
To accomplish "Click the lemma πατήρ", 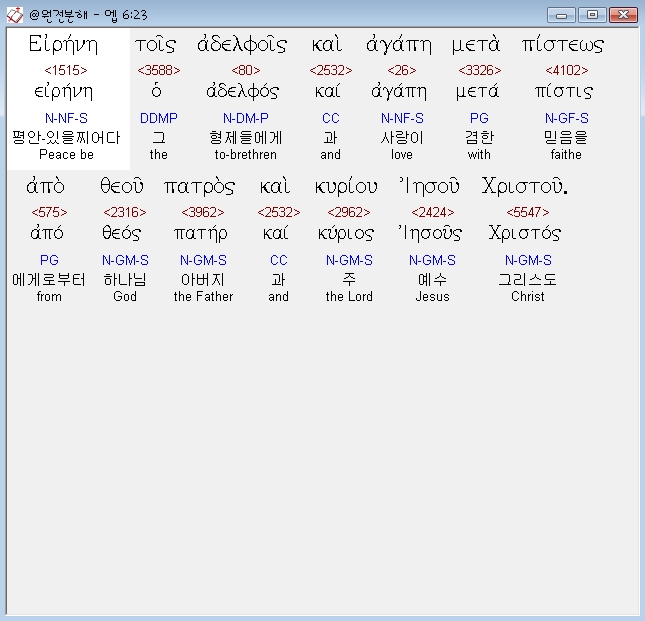I will coord(200,233).
